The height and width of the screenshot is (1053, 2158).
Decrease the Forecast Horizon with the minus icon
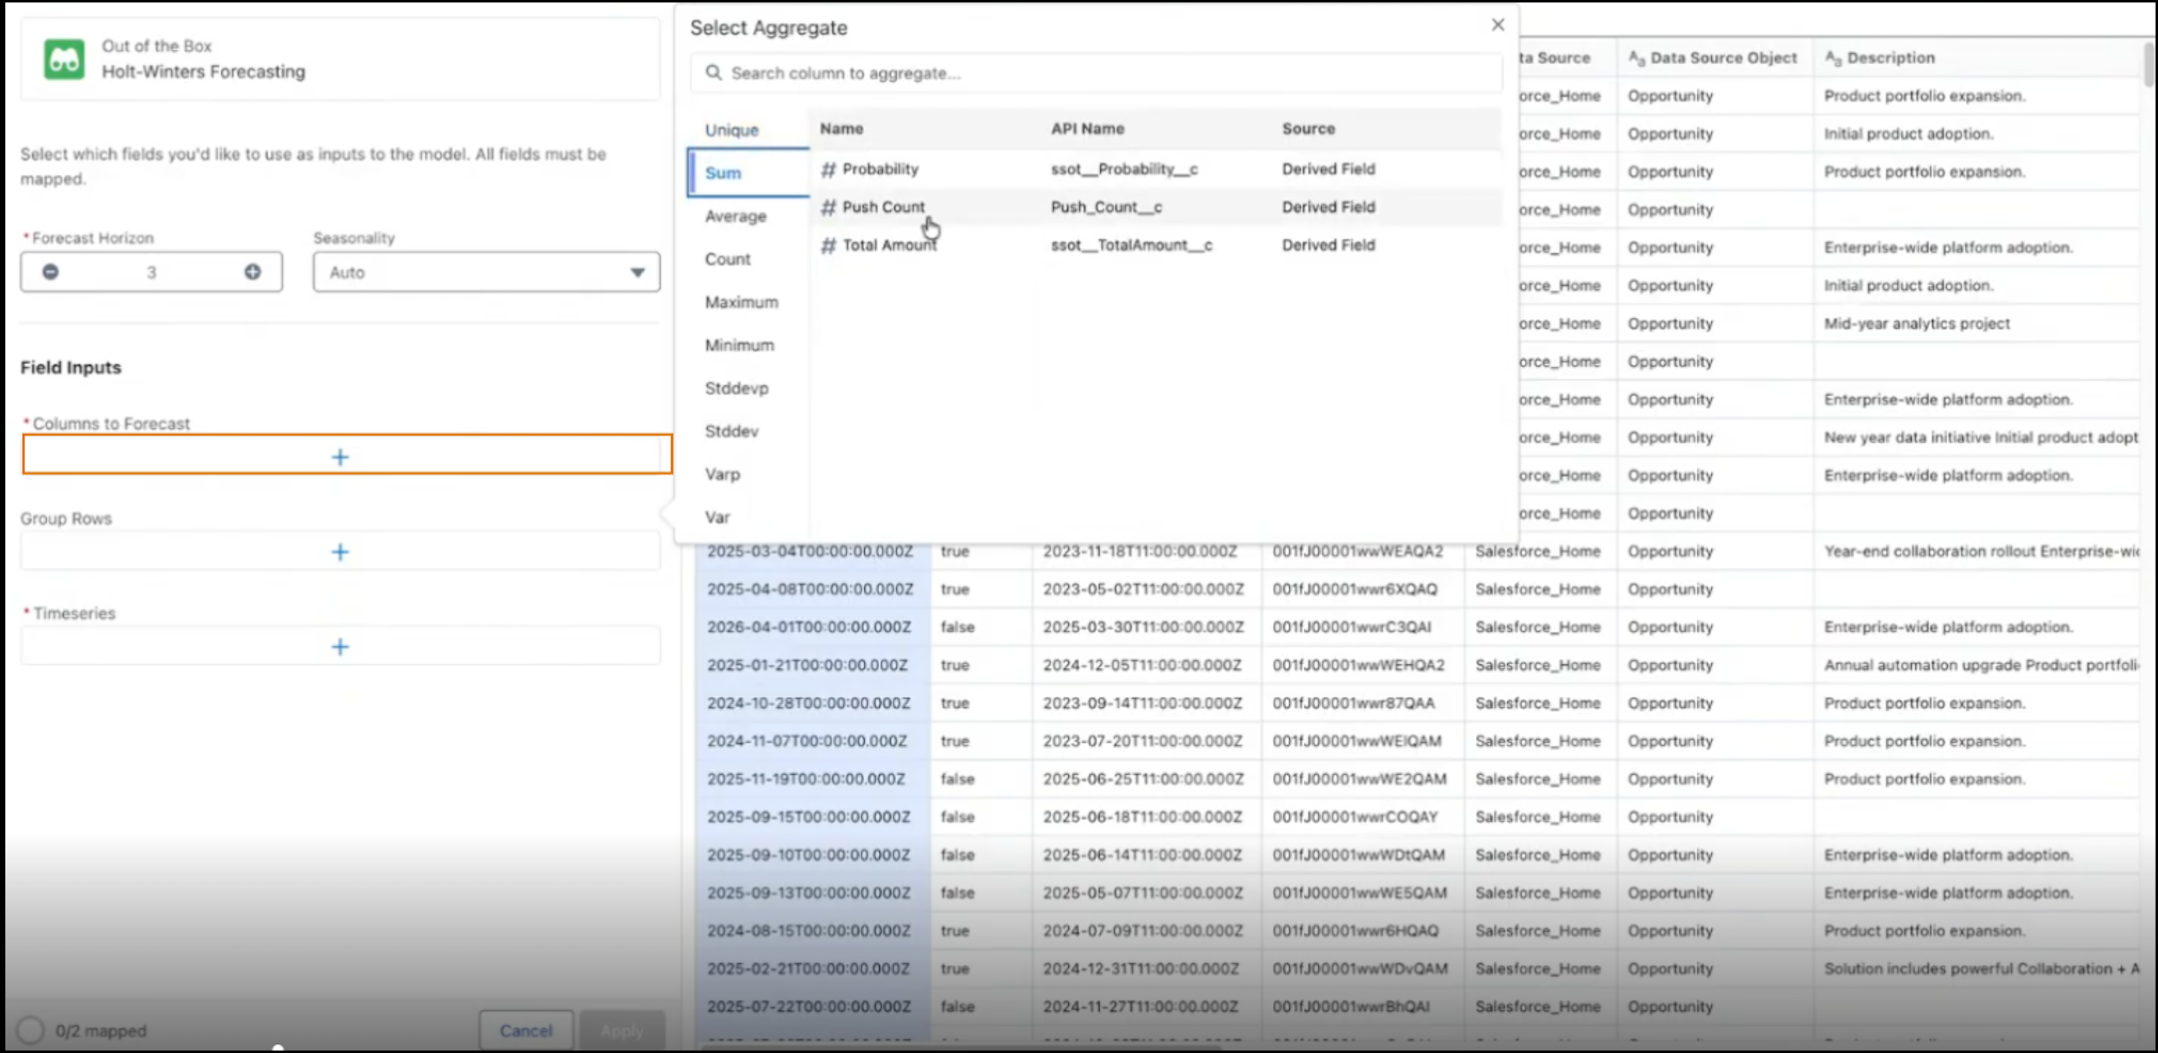click(50, 272)
